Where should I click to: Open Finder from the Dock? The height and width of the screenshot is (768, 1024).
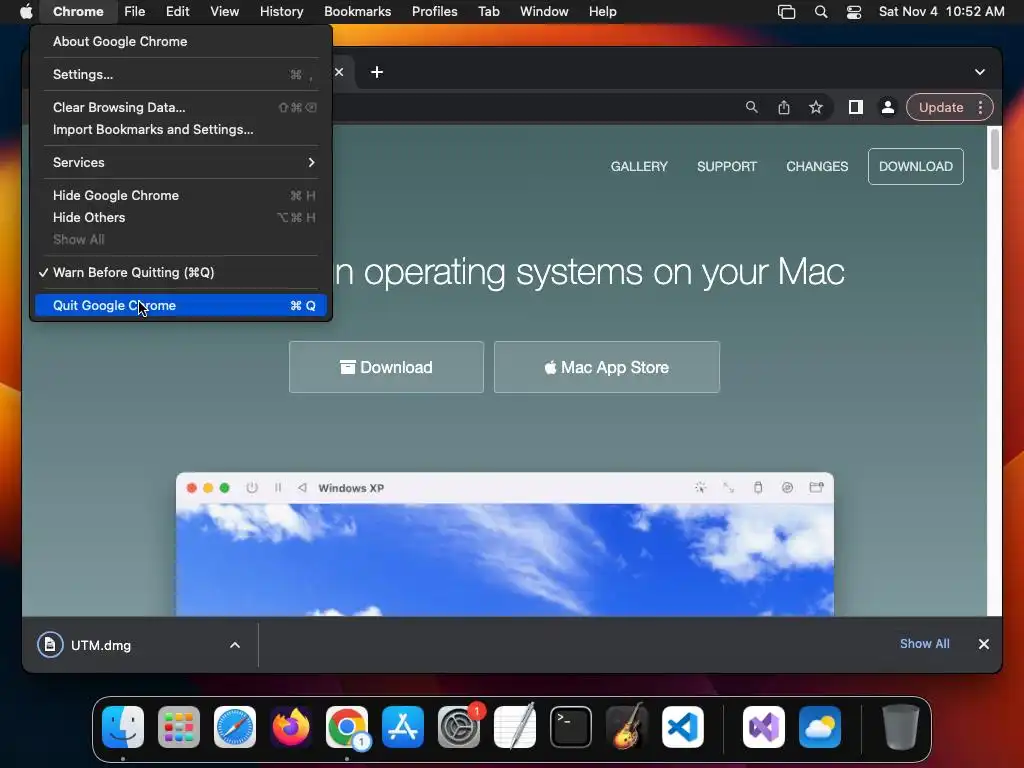click(123, 727)
